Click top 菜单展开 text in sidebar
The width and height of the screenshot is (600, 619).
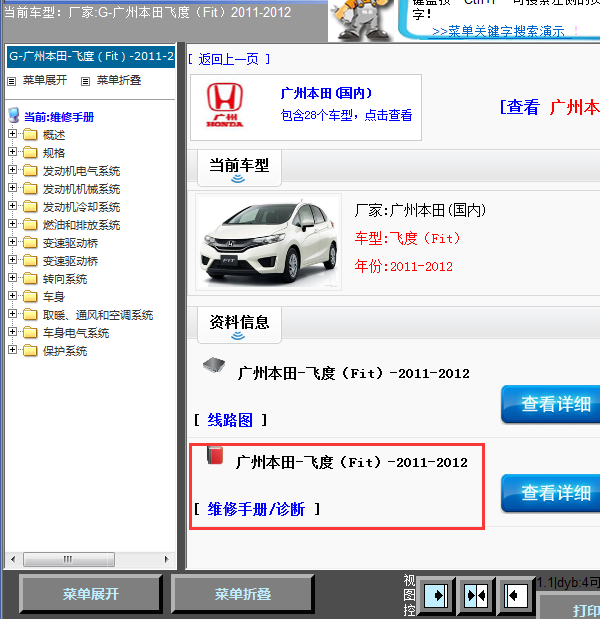point(45,80)
